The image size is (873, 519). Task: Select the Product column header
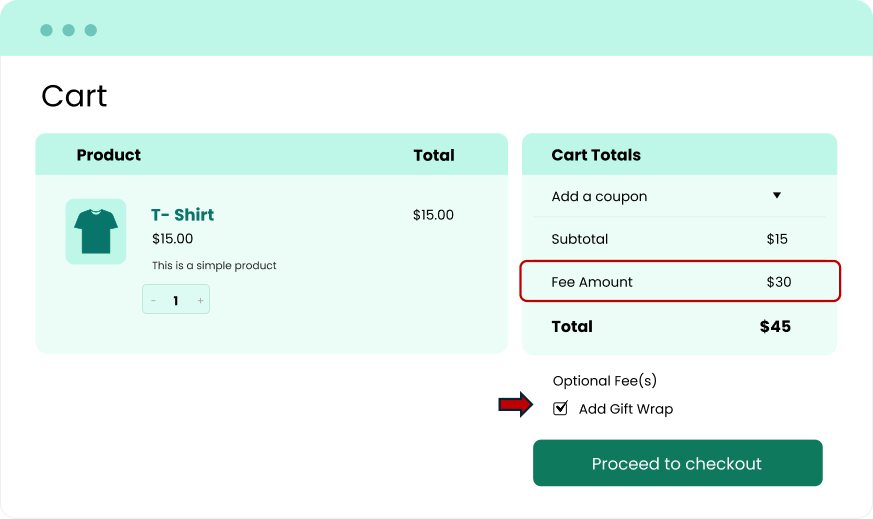pos(108,155)
